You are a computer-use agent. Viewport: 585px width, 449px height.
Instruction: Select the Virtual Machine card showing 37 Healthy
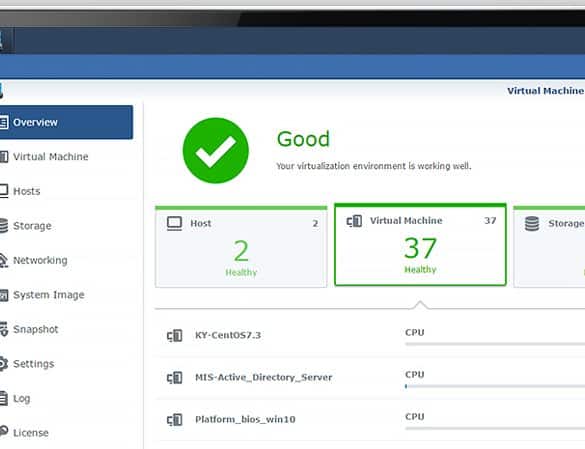pyautogui.click(x=420, y=245)
